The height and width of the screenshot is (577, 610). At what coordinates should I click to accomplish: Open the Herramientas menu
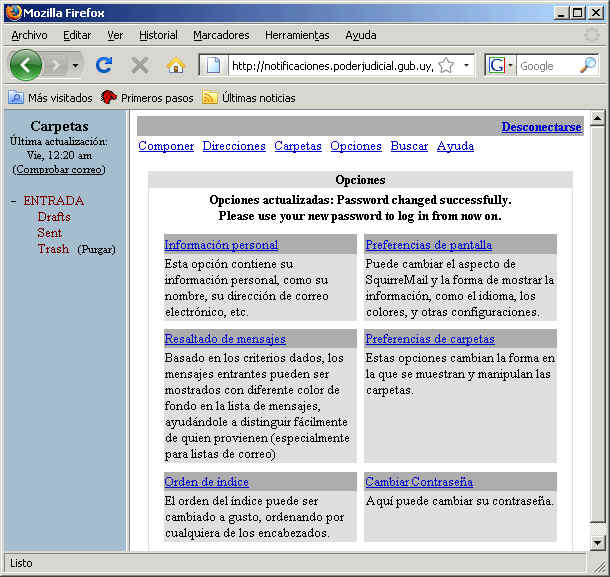[297, 35]
